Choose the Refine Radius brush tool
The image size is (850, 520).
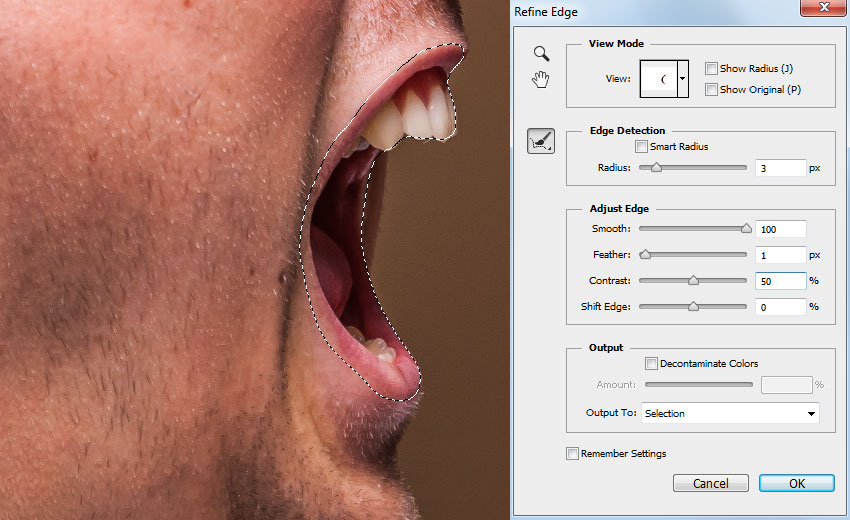tap(541, 141)
